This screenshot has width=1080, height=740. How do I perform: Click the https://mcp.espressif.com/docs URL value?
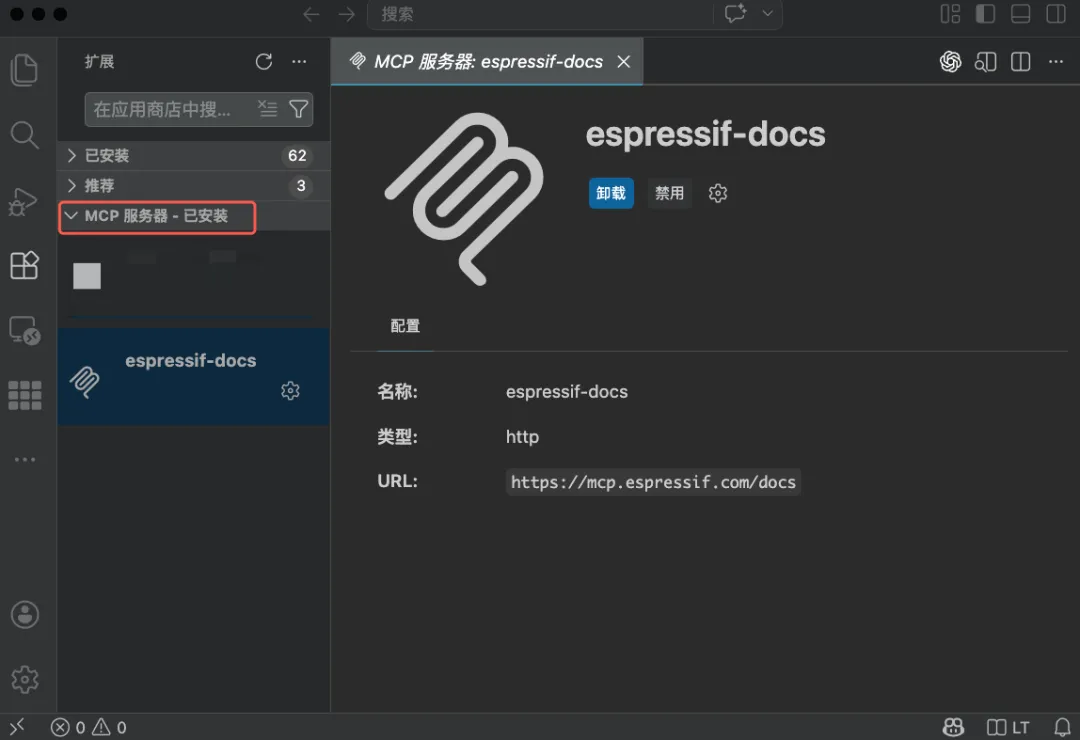pos(653,482)
